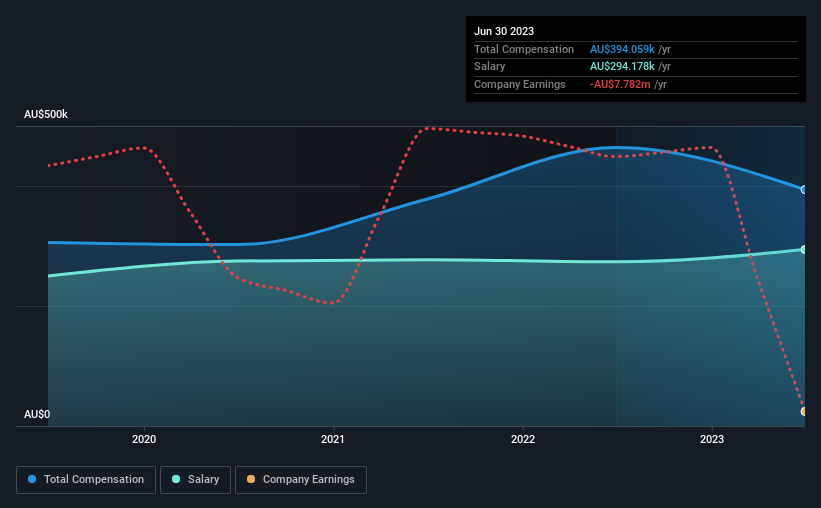Click the orange Company Earnings legend dot
This screenshot has width=821, height=508.
[x=251, y=479]
